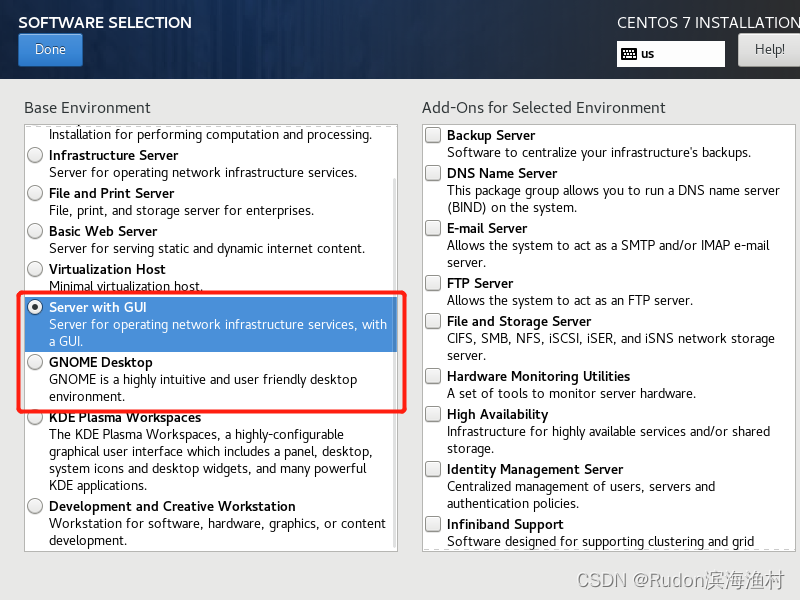Click the 'CIFS, SMB, NFS, iSCSI' description text
Screen dimensions: 800x600
point(611,347)
